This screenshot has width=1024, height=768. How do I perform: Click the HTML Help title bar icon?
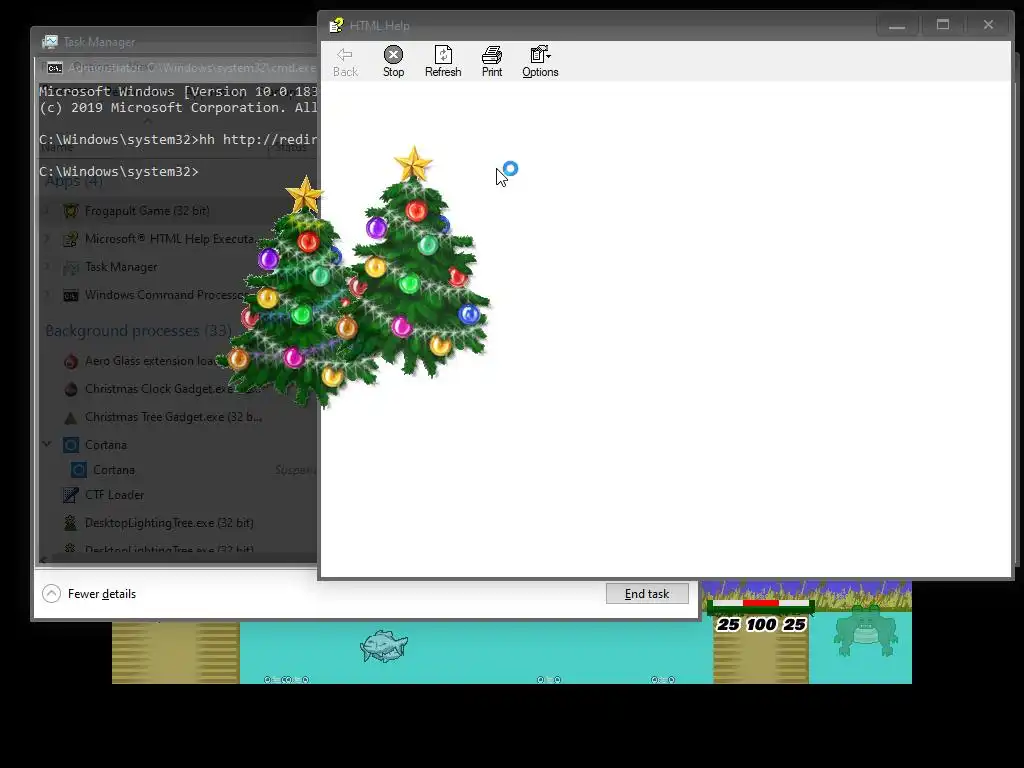(x=336, y=25)
